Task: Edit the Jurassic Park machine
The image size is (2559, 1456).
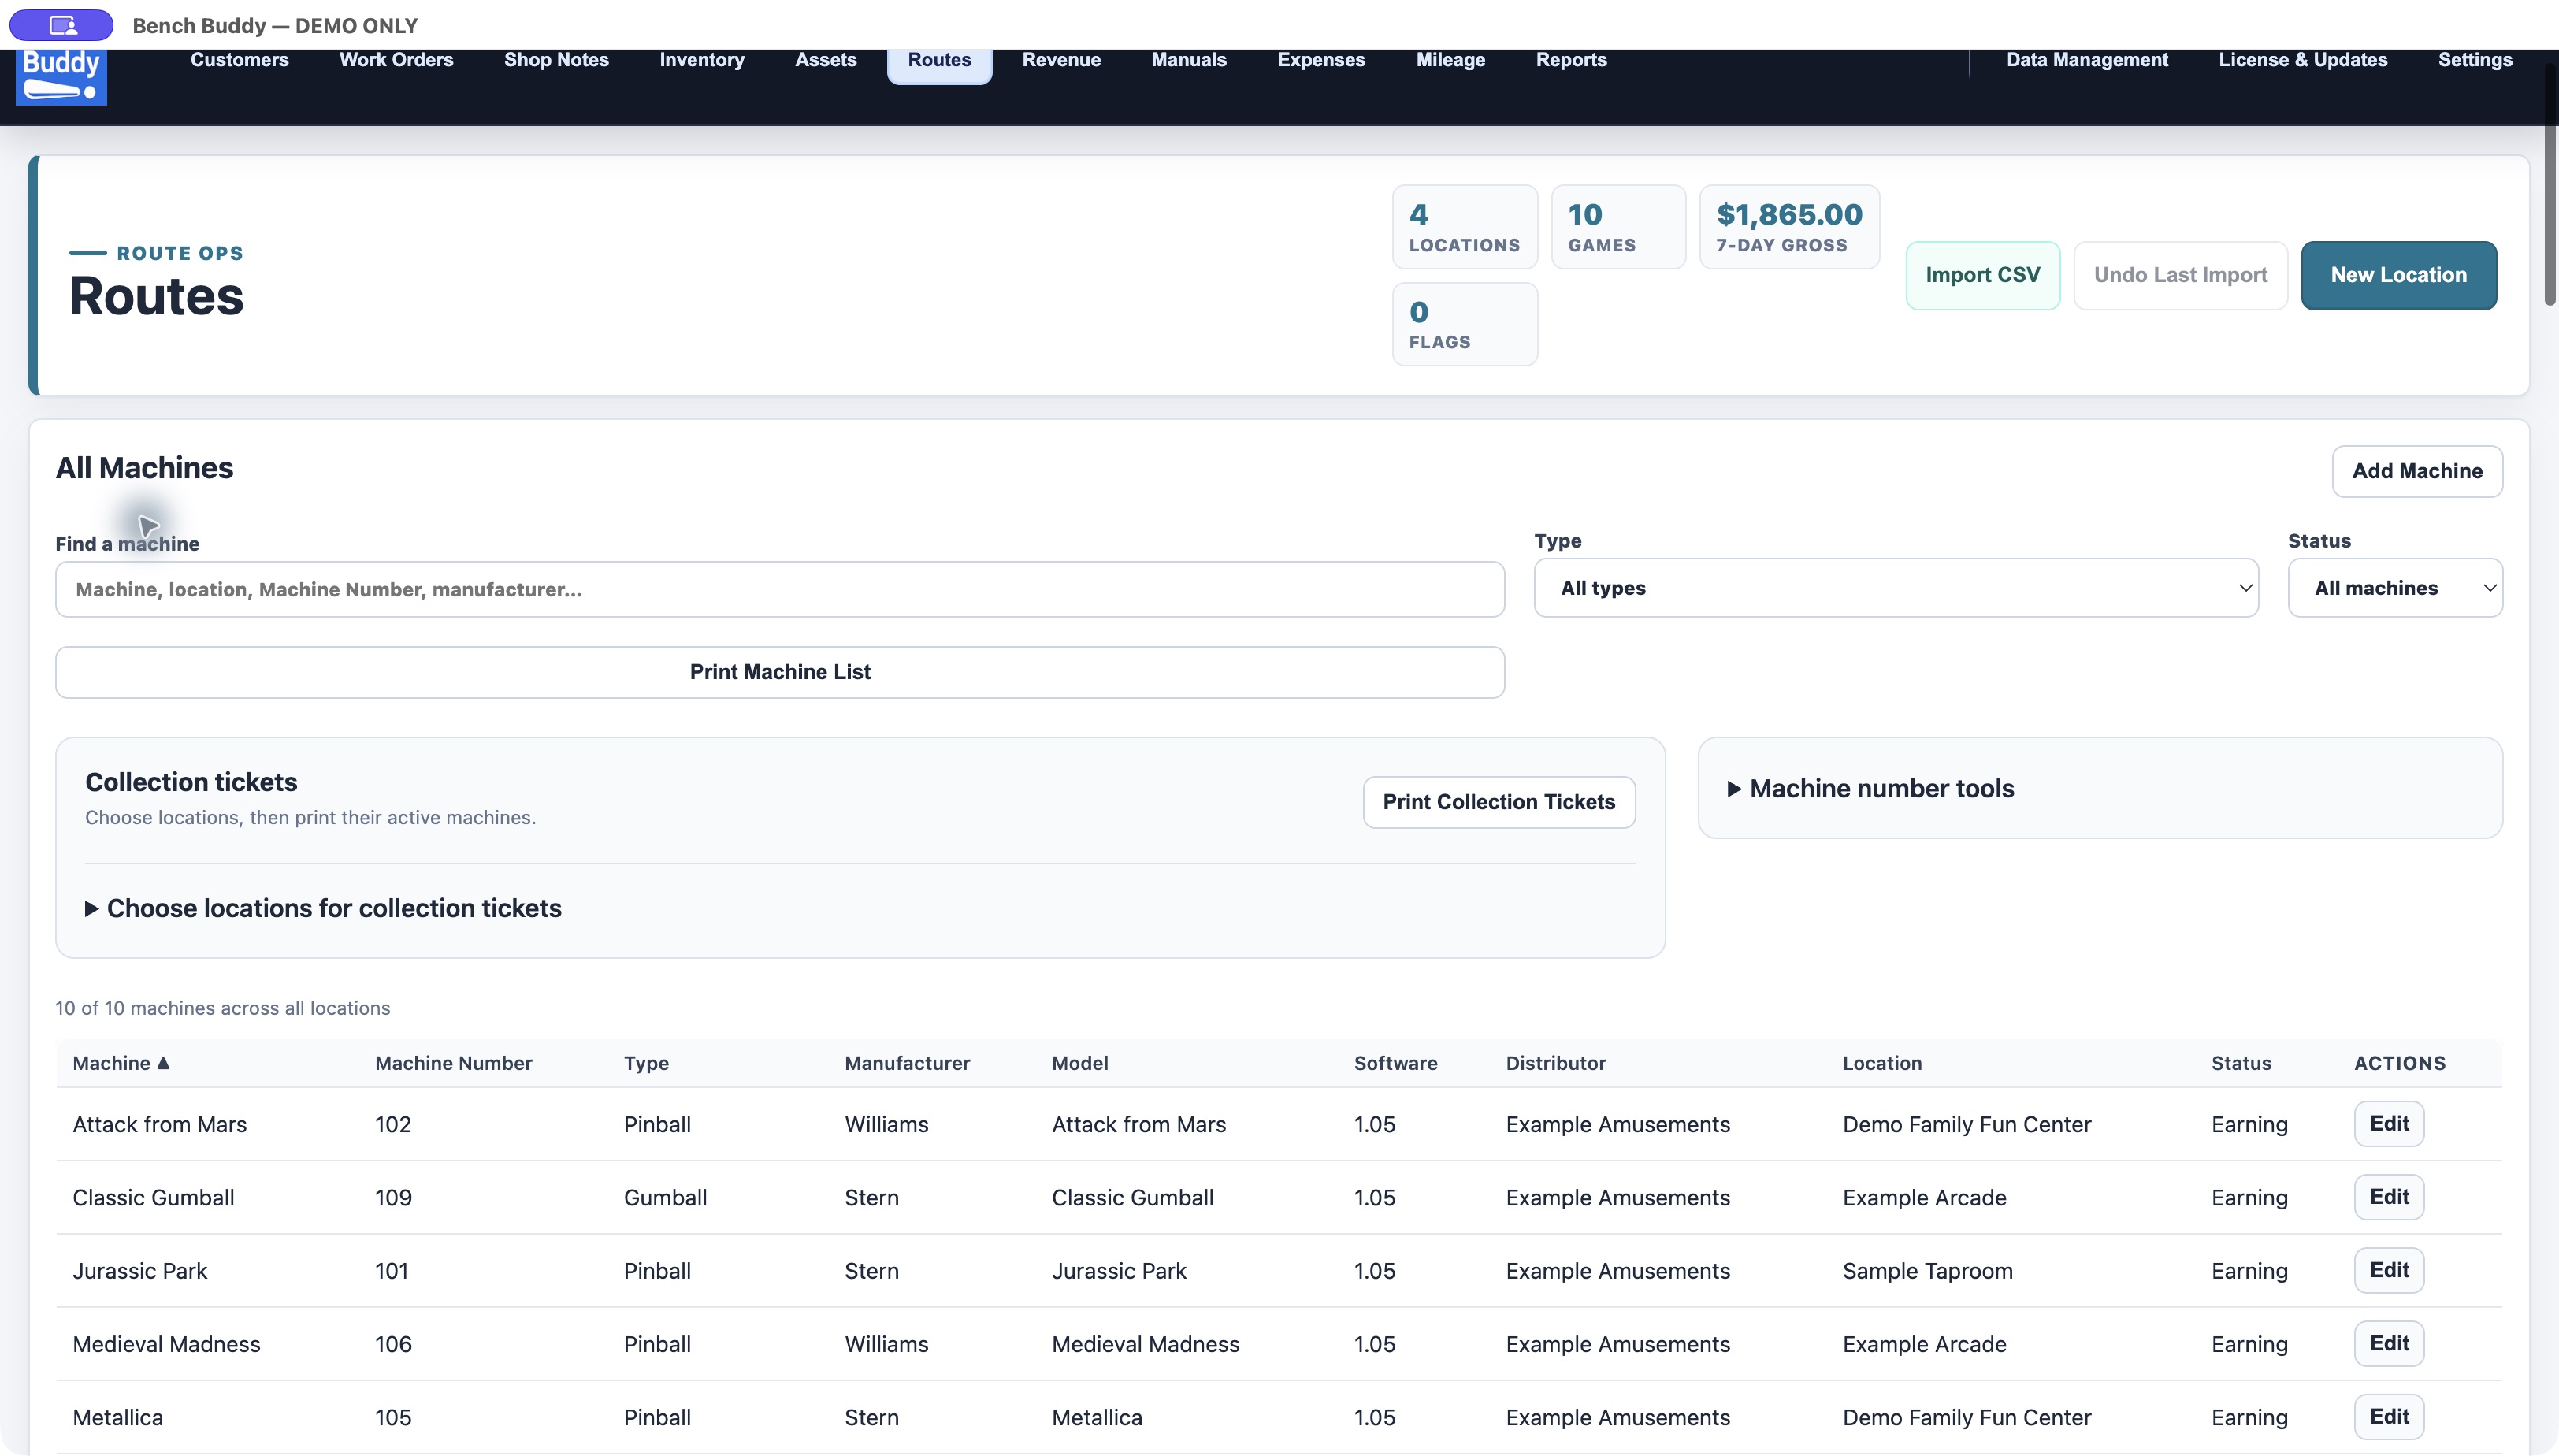Action: [x=2389, y=1270]
